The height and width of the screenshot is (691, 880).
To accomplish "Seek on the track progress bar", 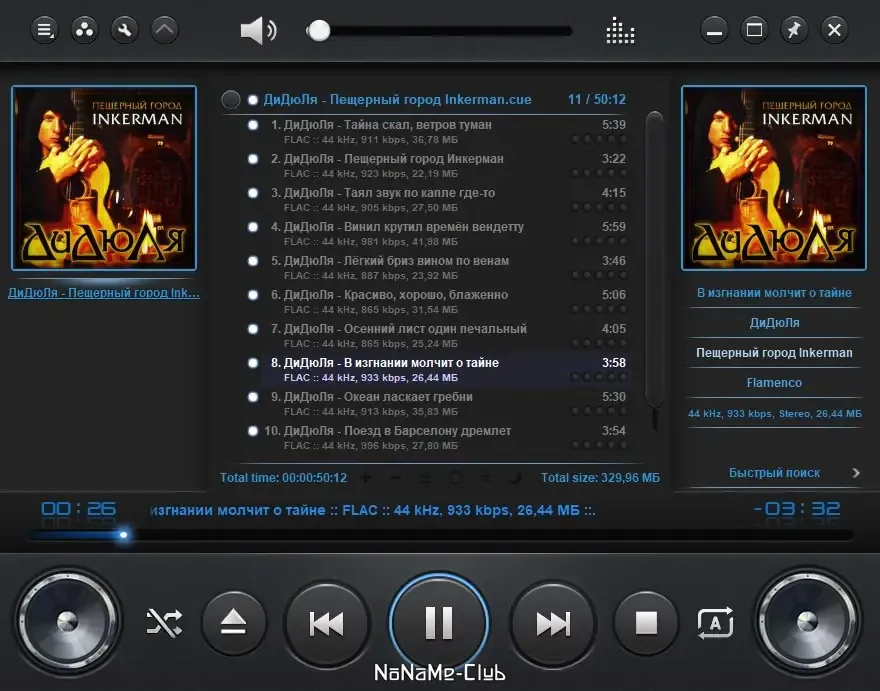I will click(x=441, y=535).
